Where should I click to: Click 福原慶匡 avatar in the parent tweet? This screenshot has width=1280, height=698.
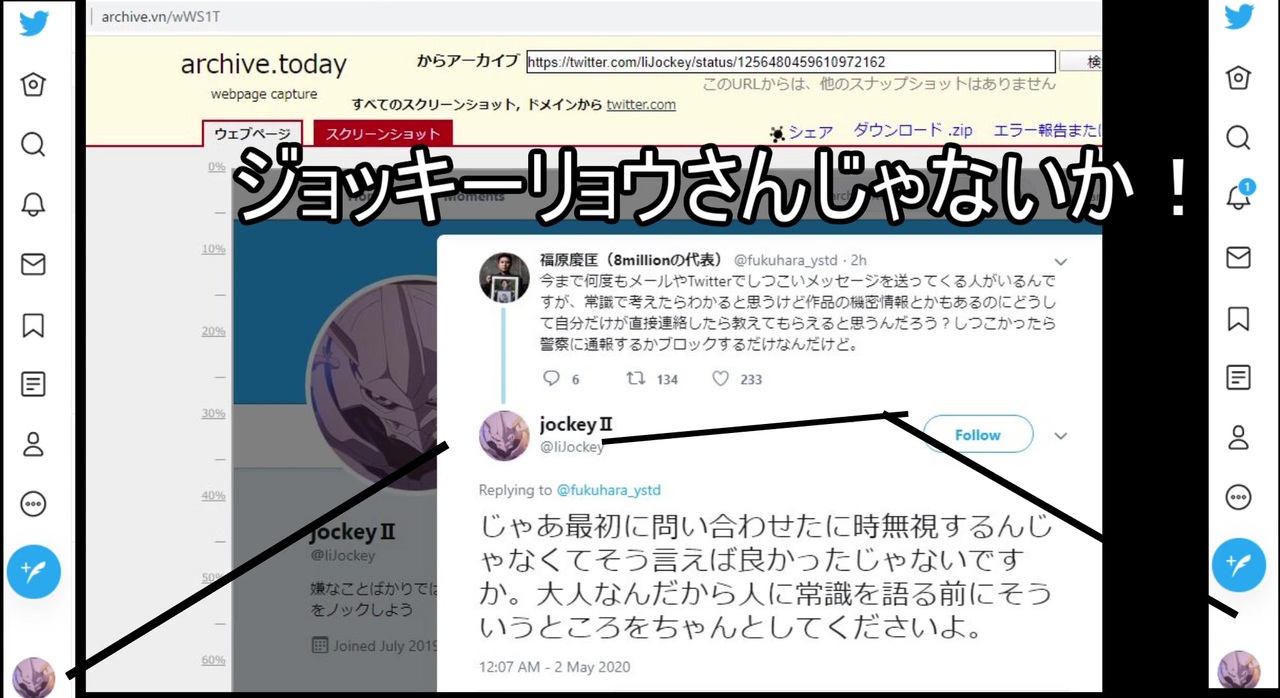pos(504,277)
